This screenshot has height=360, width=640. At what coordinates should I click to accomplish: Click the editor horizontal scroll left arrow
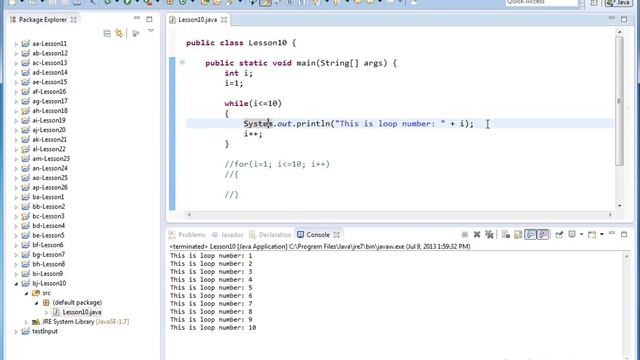tap(189, 214)
